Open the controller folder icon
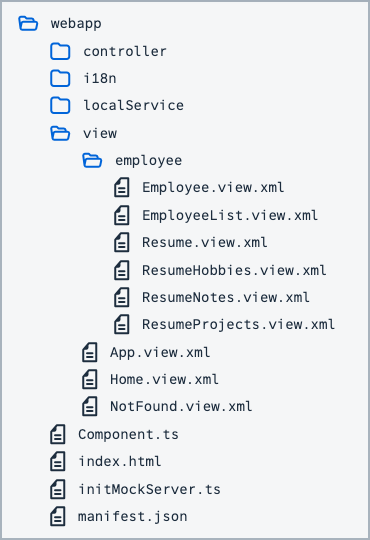The image size is (370, 540). pos(60,51)
